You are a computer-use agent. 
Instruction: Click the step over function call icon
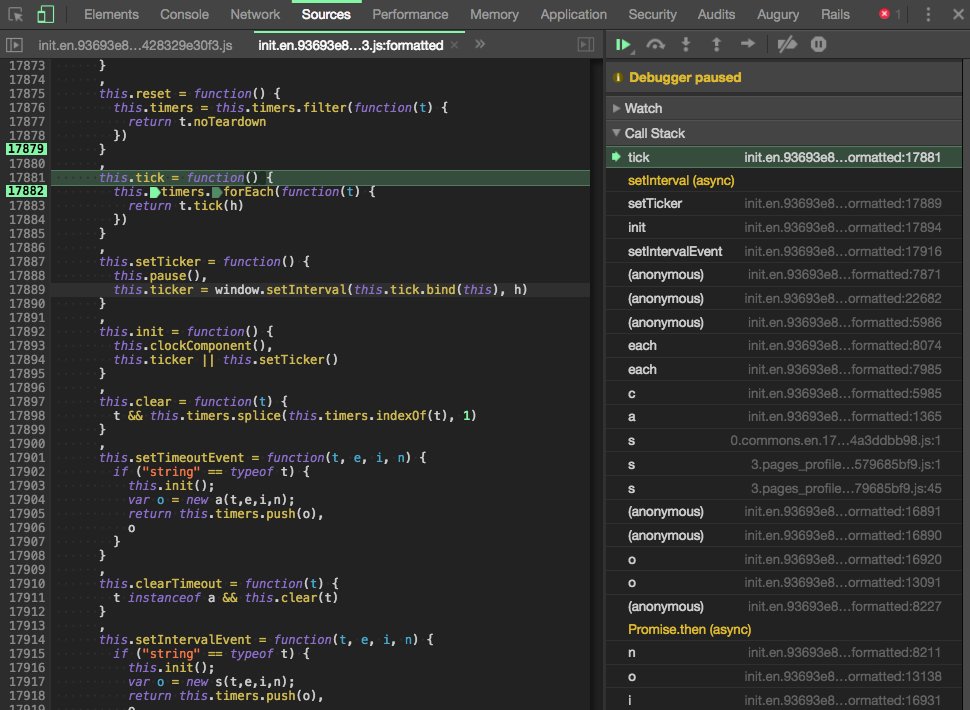(x=656, y=44)
